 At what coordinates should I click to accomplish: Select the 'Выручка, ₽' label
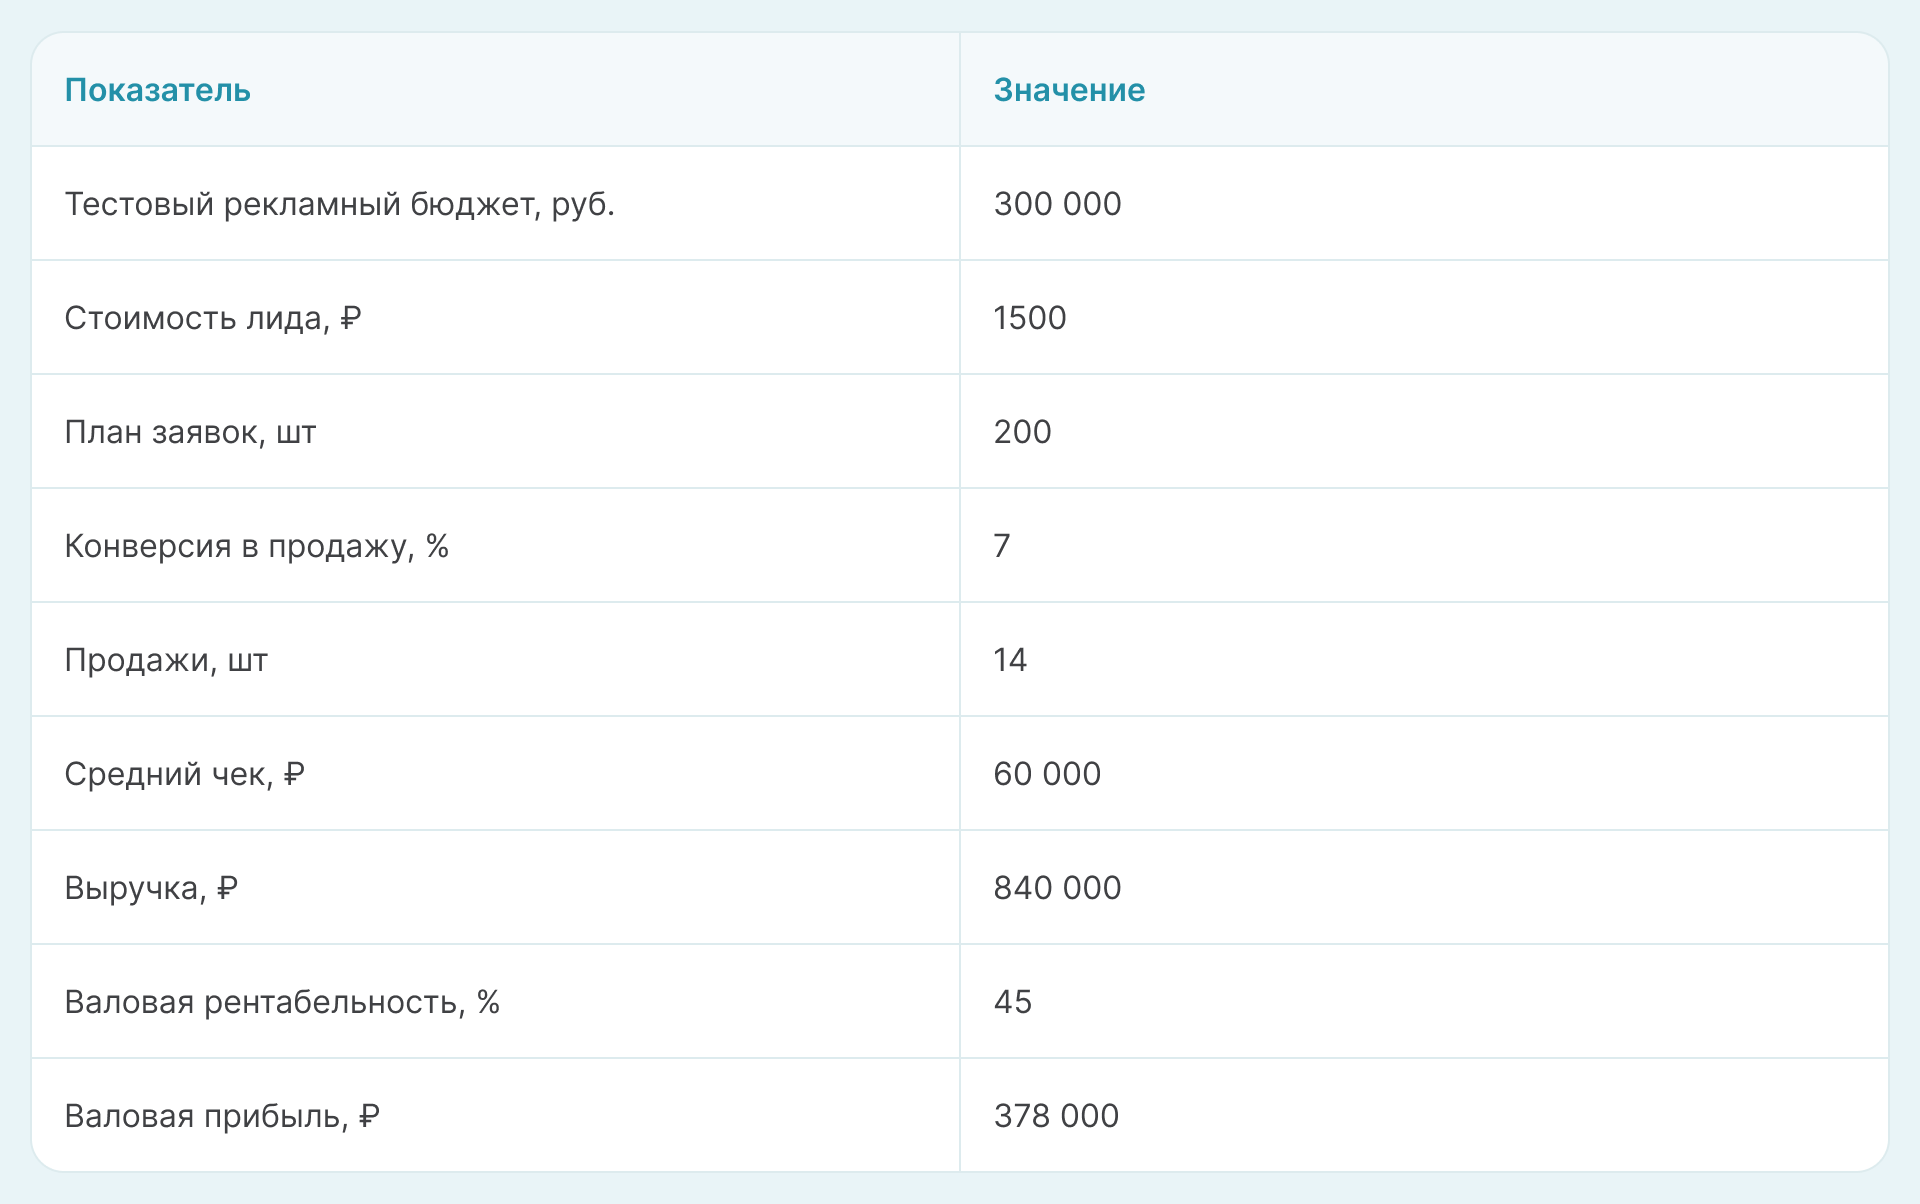[151, 888]
